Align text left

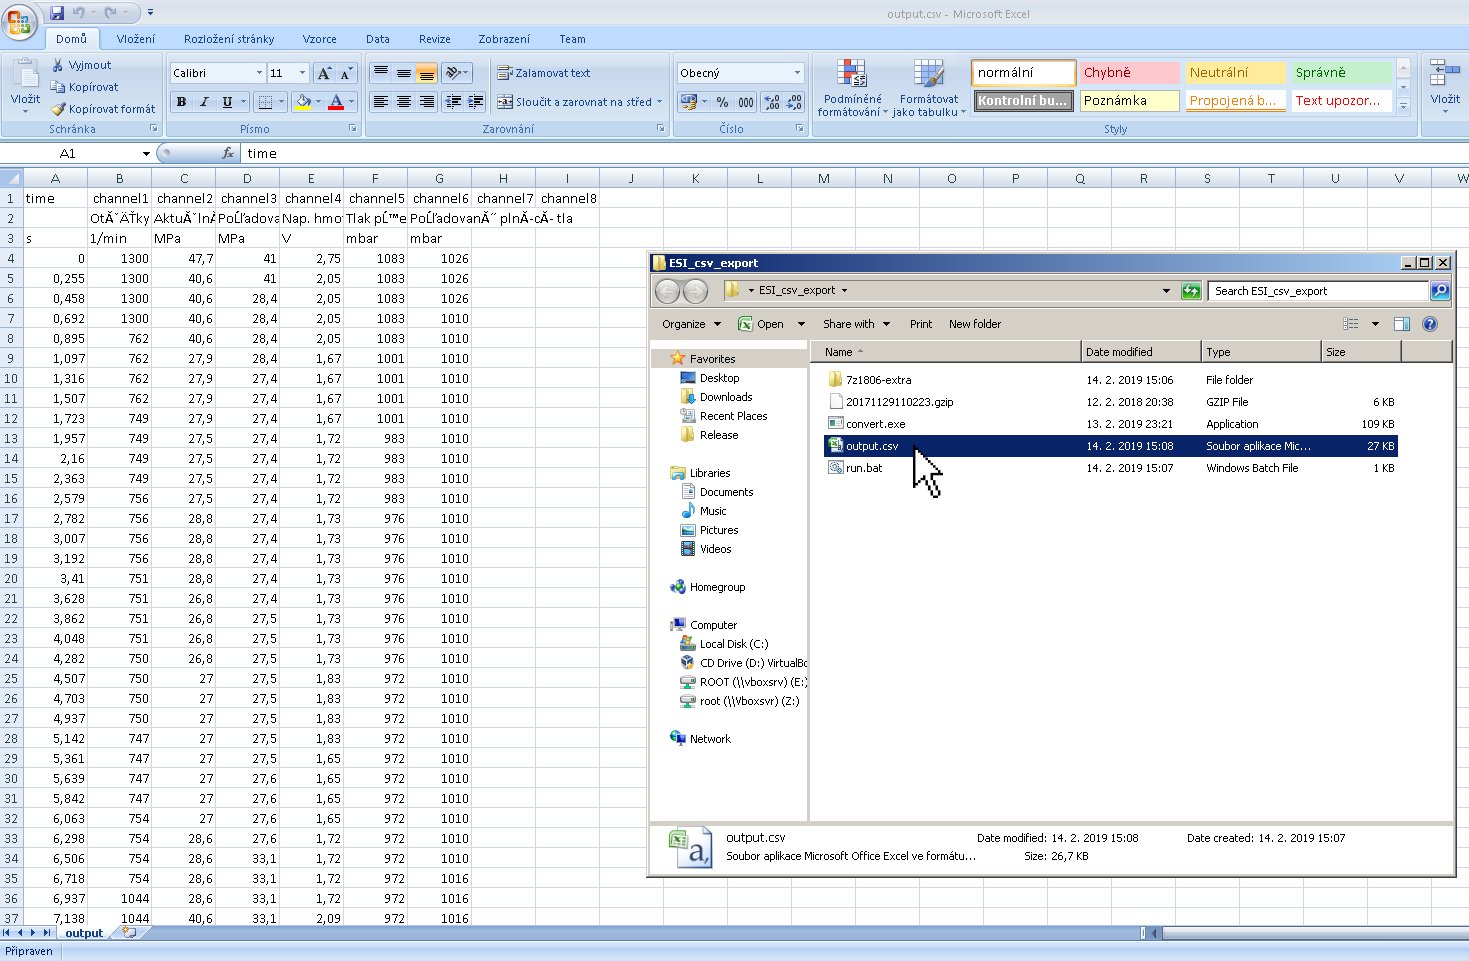tap(381, 102)
